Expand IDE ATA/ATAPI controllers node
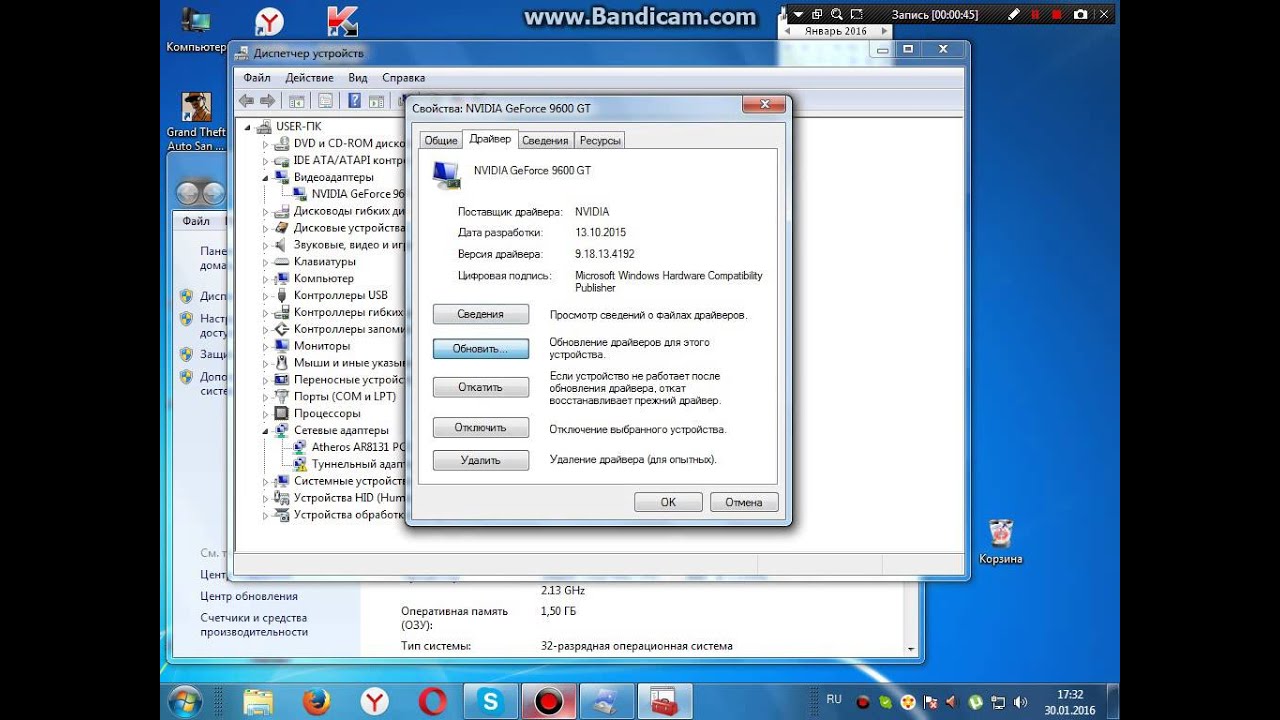This screenshot has width=1280, height=720. [x=266, y=160]
